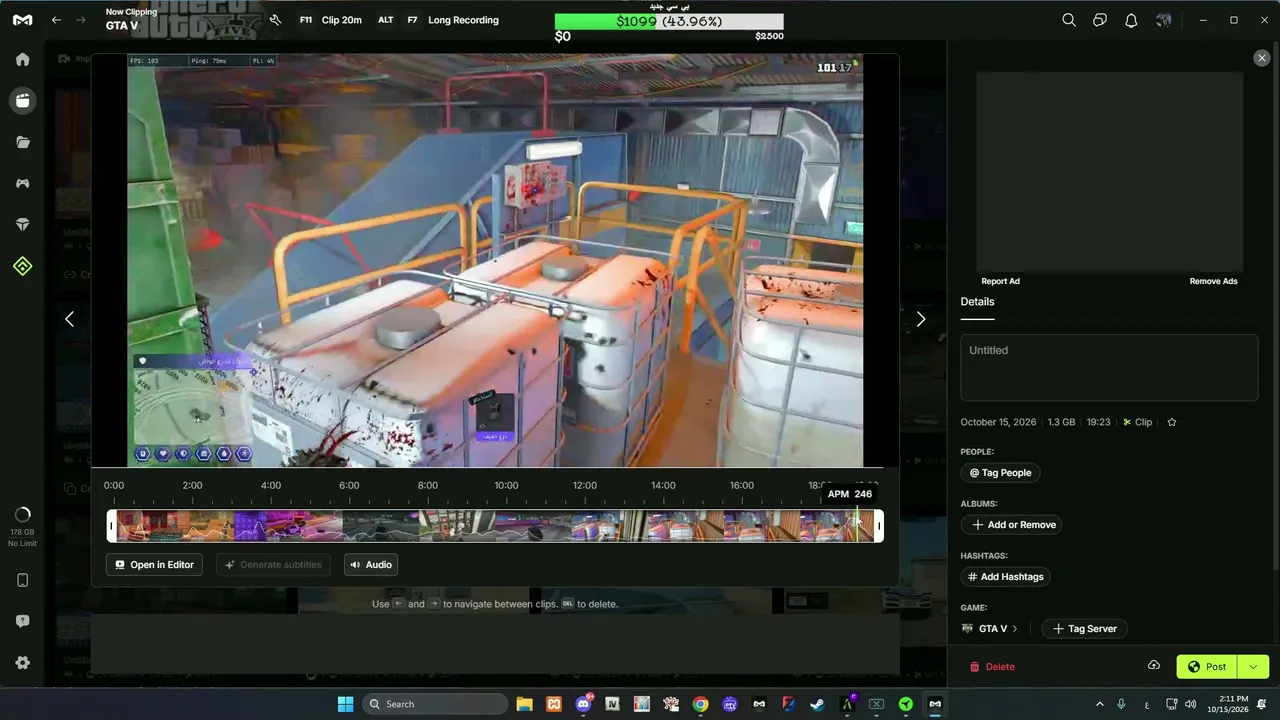1280x720 pixels.
Task: Favorite the clip with the star icon
Action: (x=1172, y=422)
